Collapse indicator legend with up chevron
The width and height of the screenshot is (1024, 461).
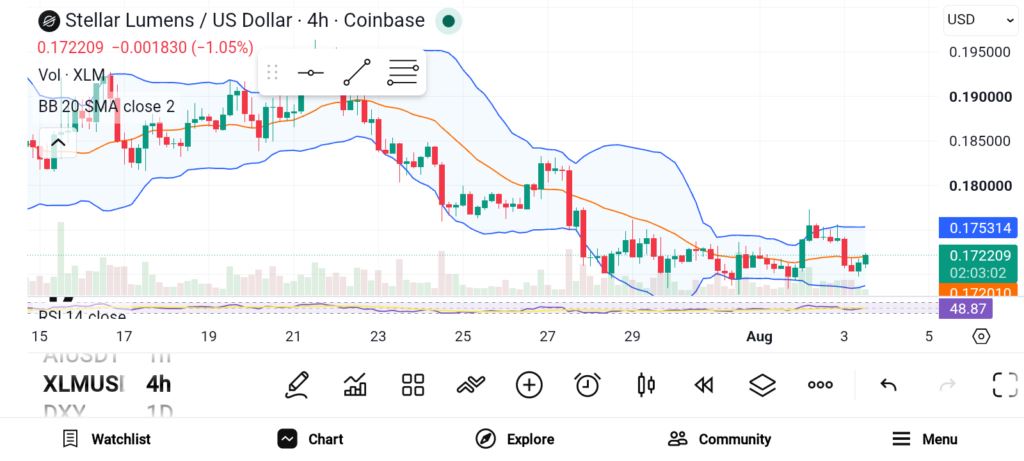(x=58, y=142)
